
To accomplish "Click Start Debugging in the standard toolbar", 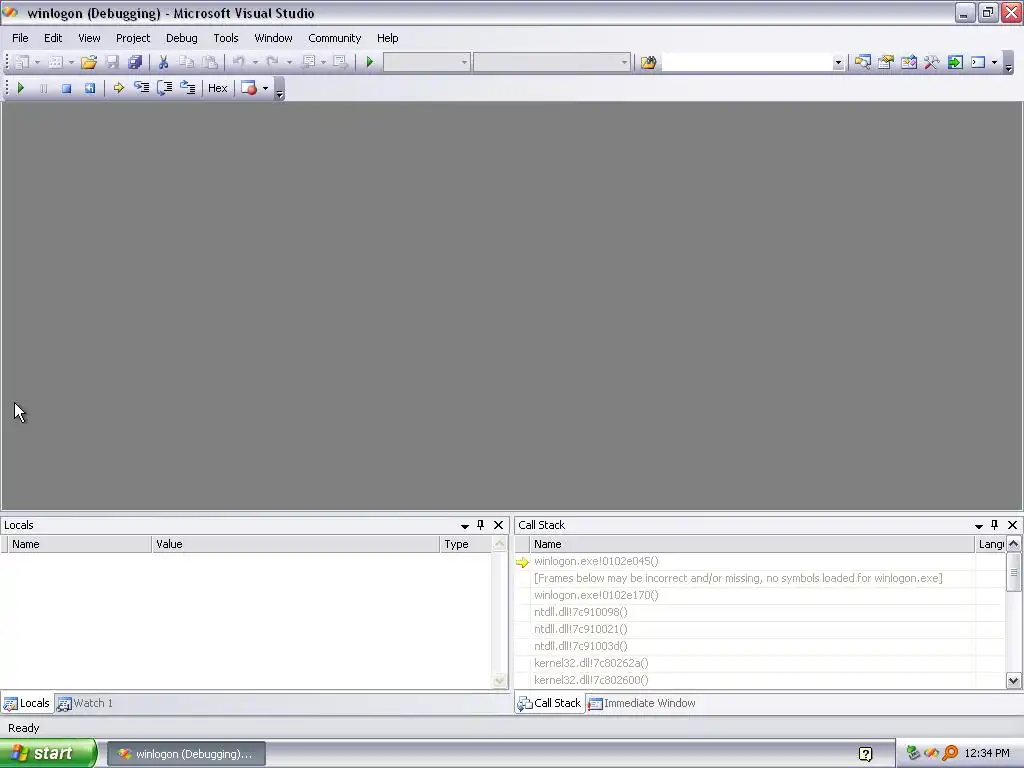I will (370, 62).
